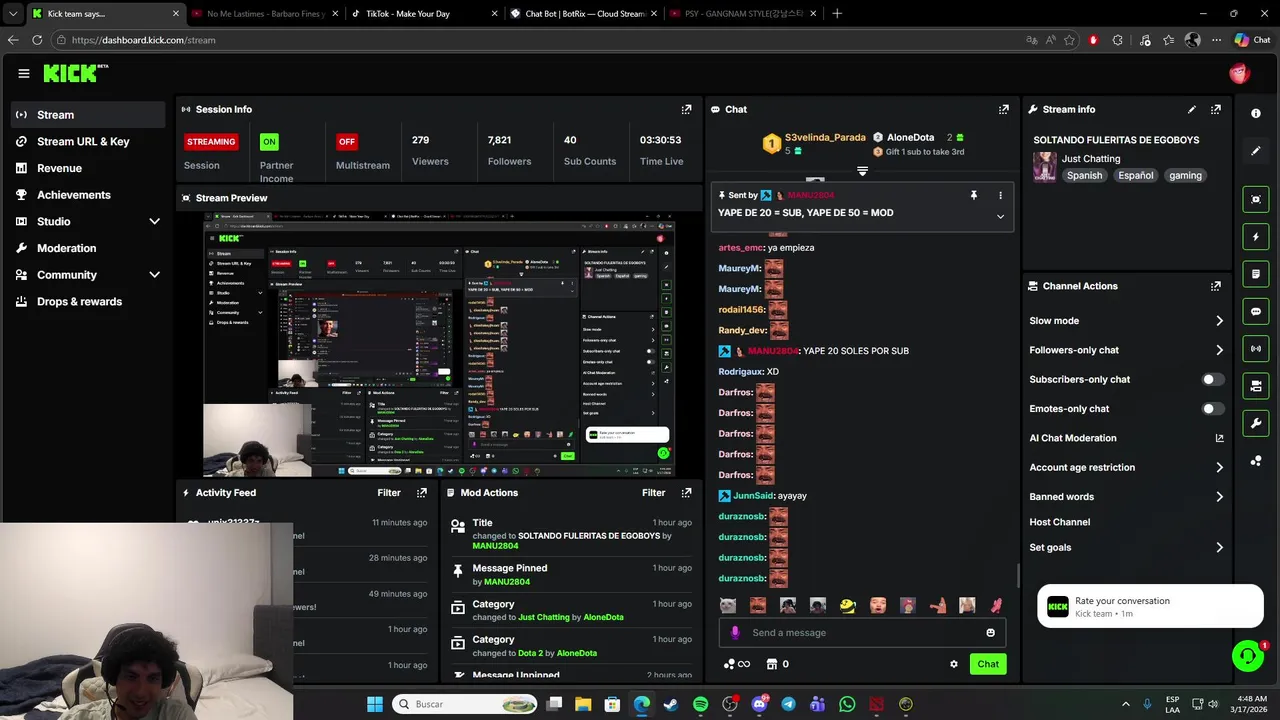Open the user profile avatar menu
Viewport: 1280px width, 720px height.
1239,73
